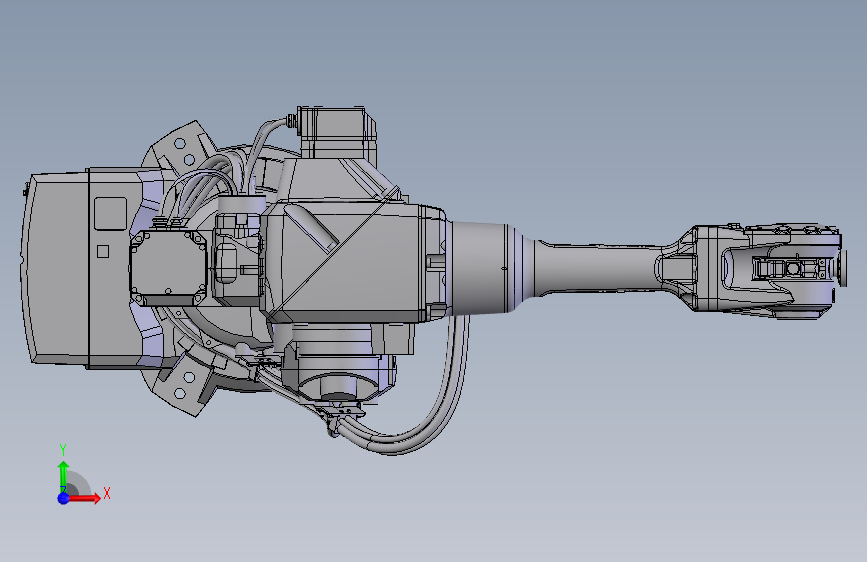Pick the long slender forearm tube
The width and height of the screenshot is (867, 562).
[x=597, y=268]
